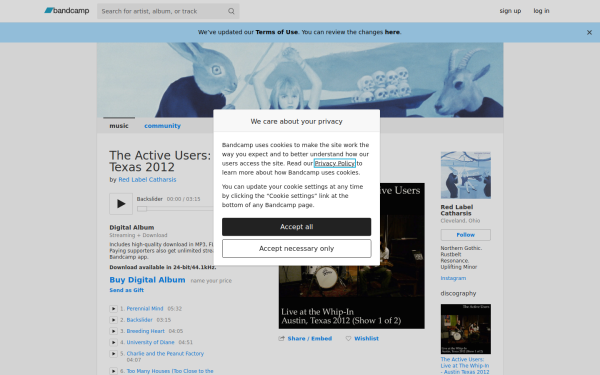Click the track progress slider handle
Screen dimensions: 600x375
pos(142,209)
